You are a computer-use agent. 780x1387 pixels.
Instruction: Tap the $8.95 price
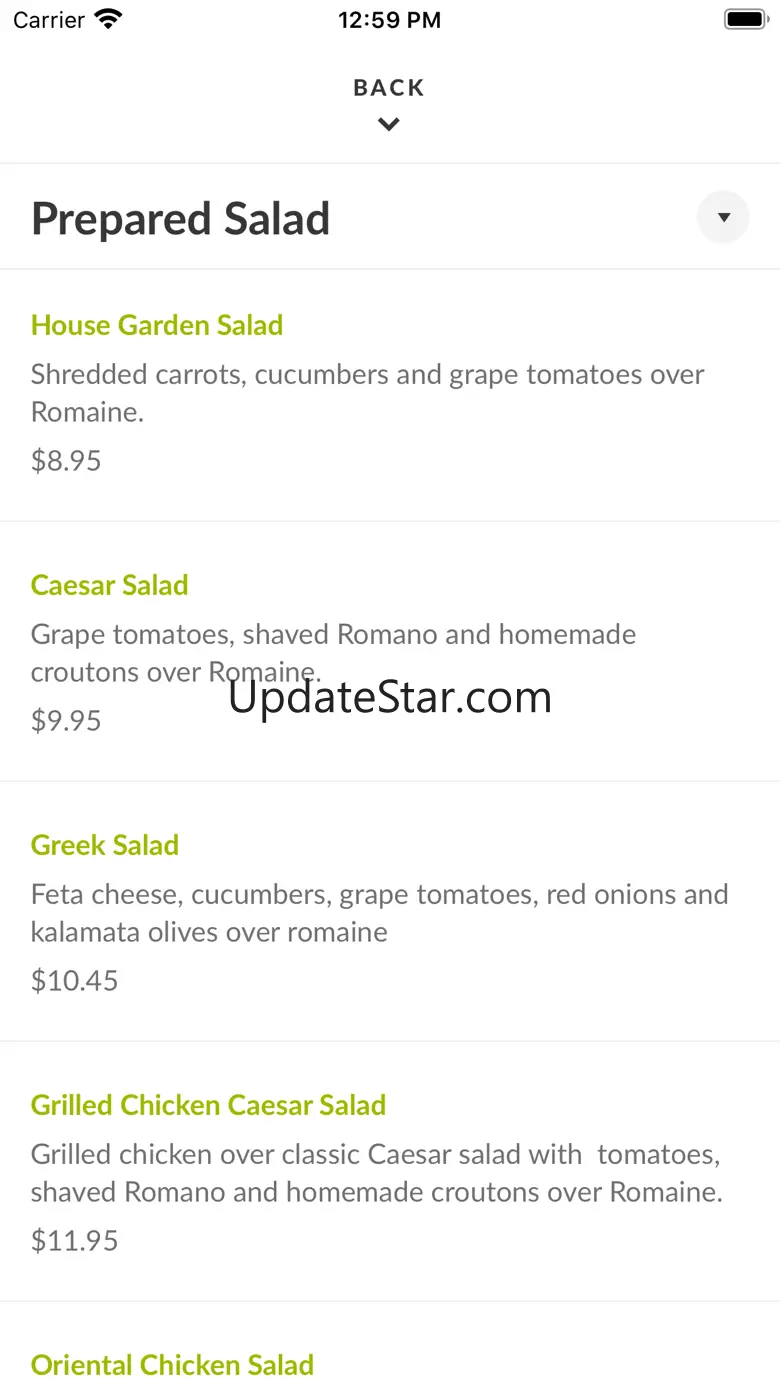click(x=66, y=461)
